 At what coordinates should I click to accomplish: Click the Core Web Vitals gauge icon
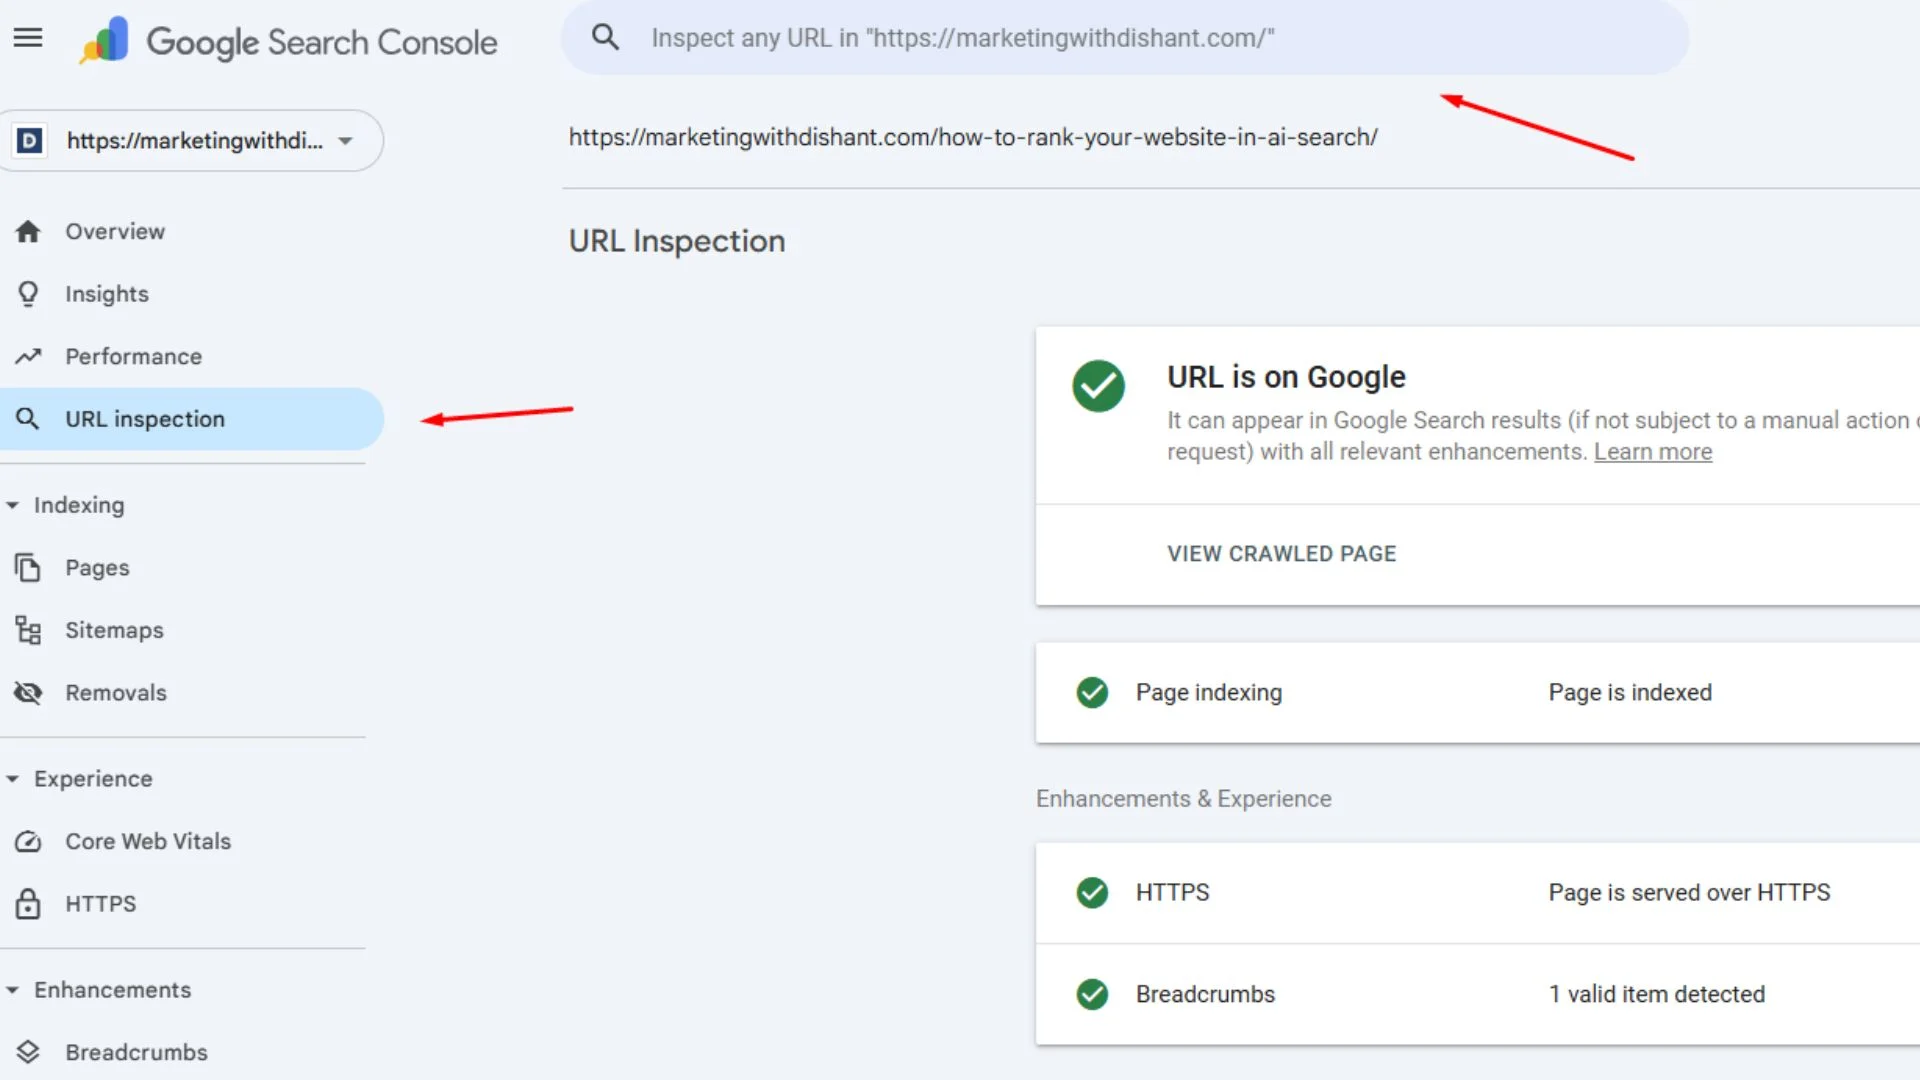pos(28,841)
